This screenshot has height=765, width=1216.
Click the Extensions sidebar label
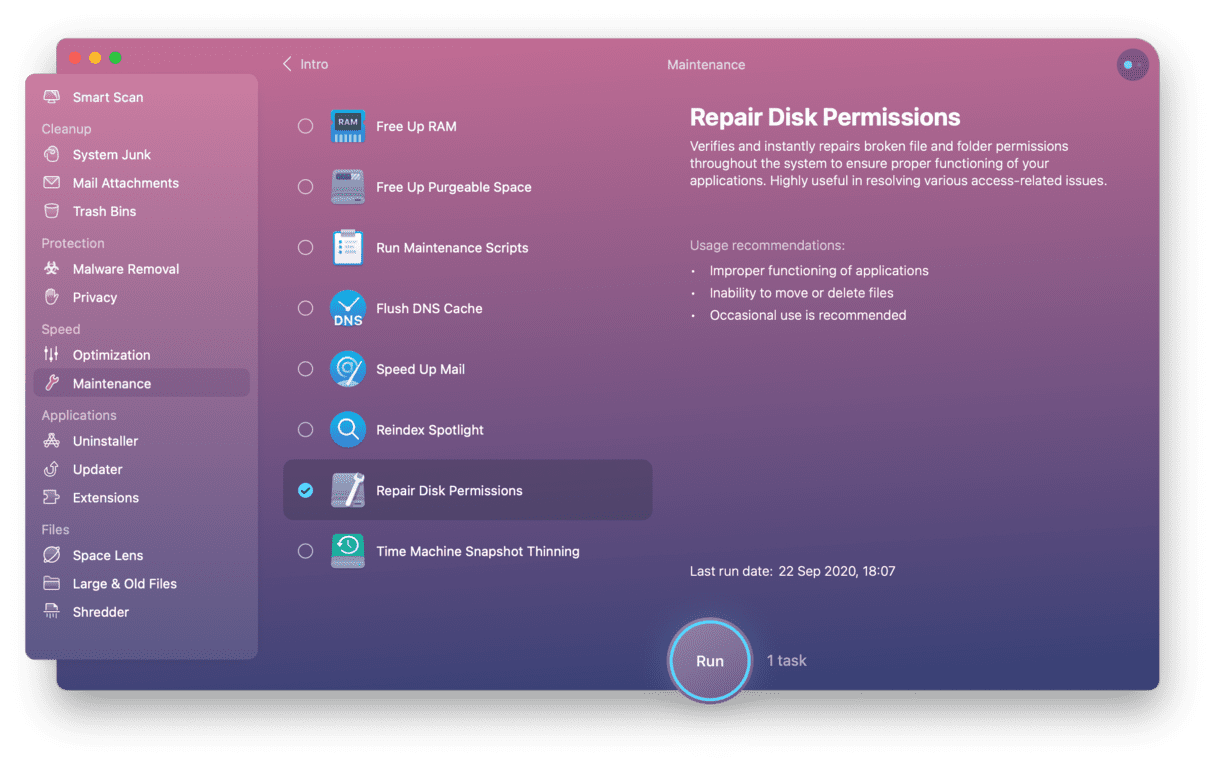point(106,497)
